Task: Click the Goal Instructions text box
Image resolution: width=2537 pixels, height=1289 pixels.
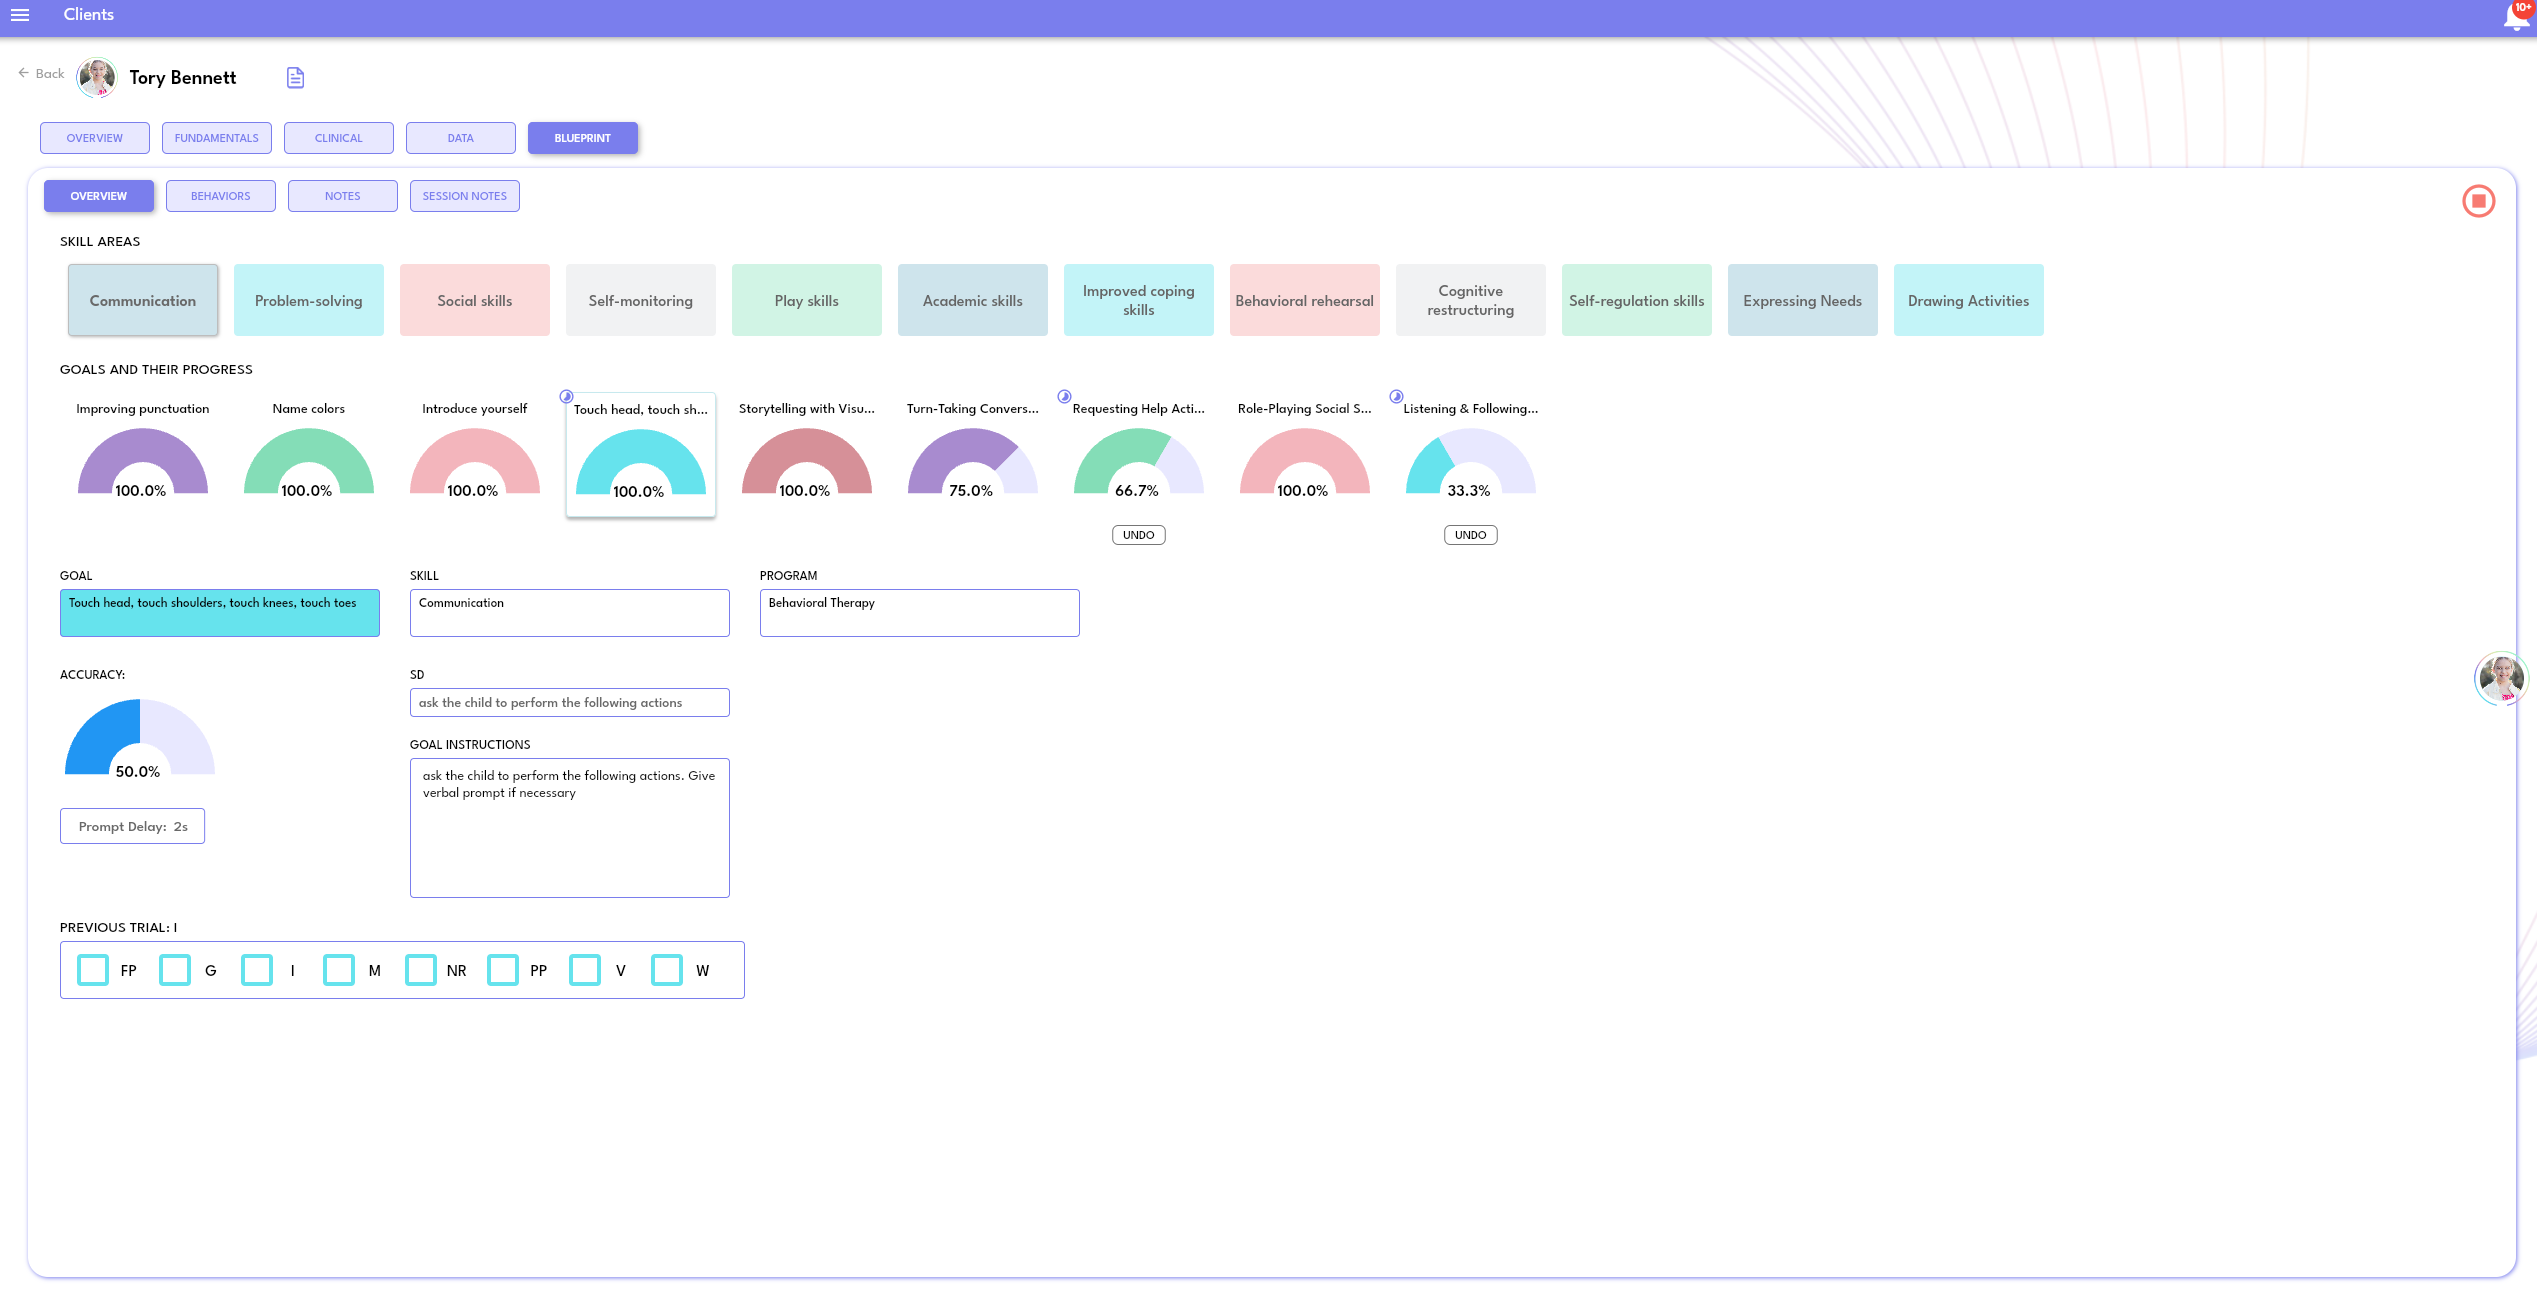Action: click(x=569, y=827)
